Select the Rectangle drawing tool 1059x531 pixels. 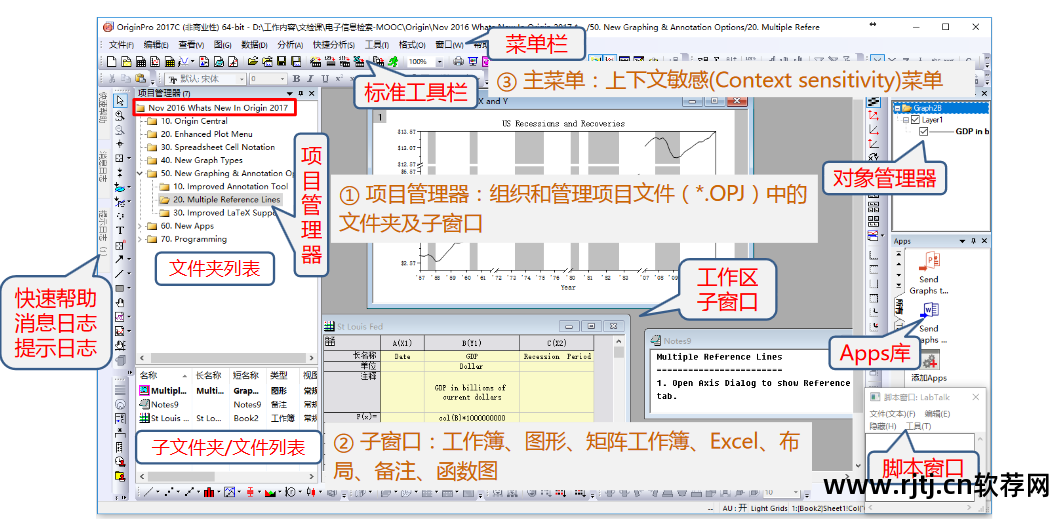click(120, 288)
